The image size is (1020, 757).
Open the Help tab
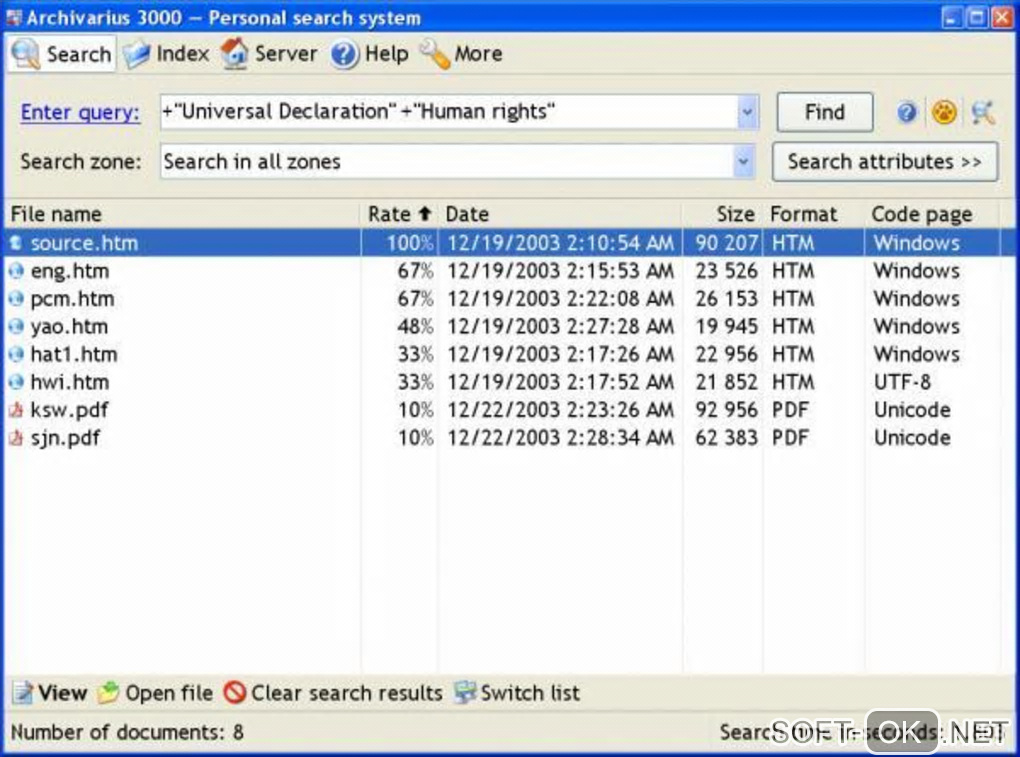369,53
